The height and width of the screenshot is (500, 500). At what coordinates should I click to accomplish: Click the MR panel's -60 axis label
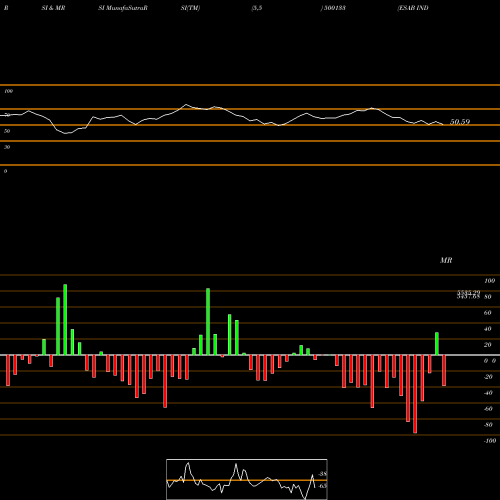pos(488,409)
